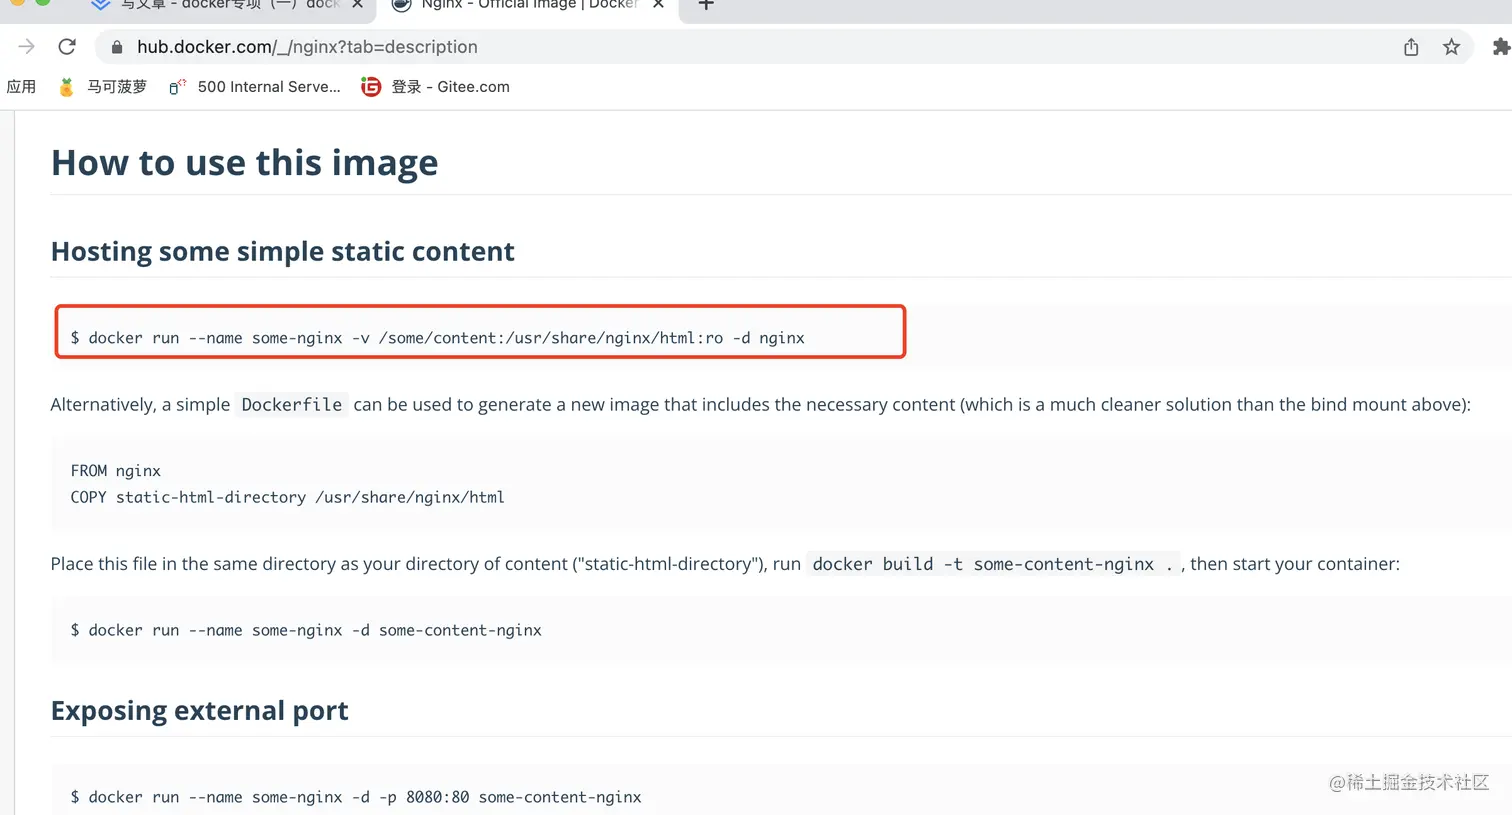Open the 应用 apps bookmark
Viewport: 1512px width, 815px height.
tap(21, 87)
